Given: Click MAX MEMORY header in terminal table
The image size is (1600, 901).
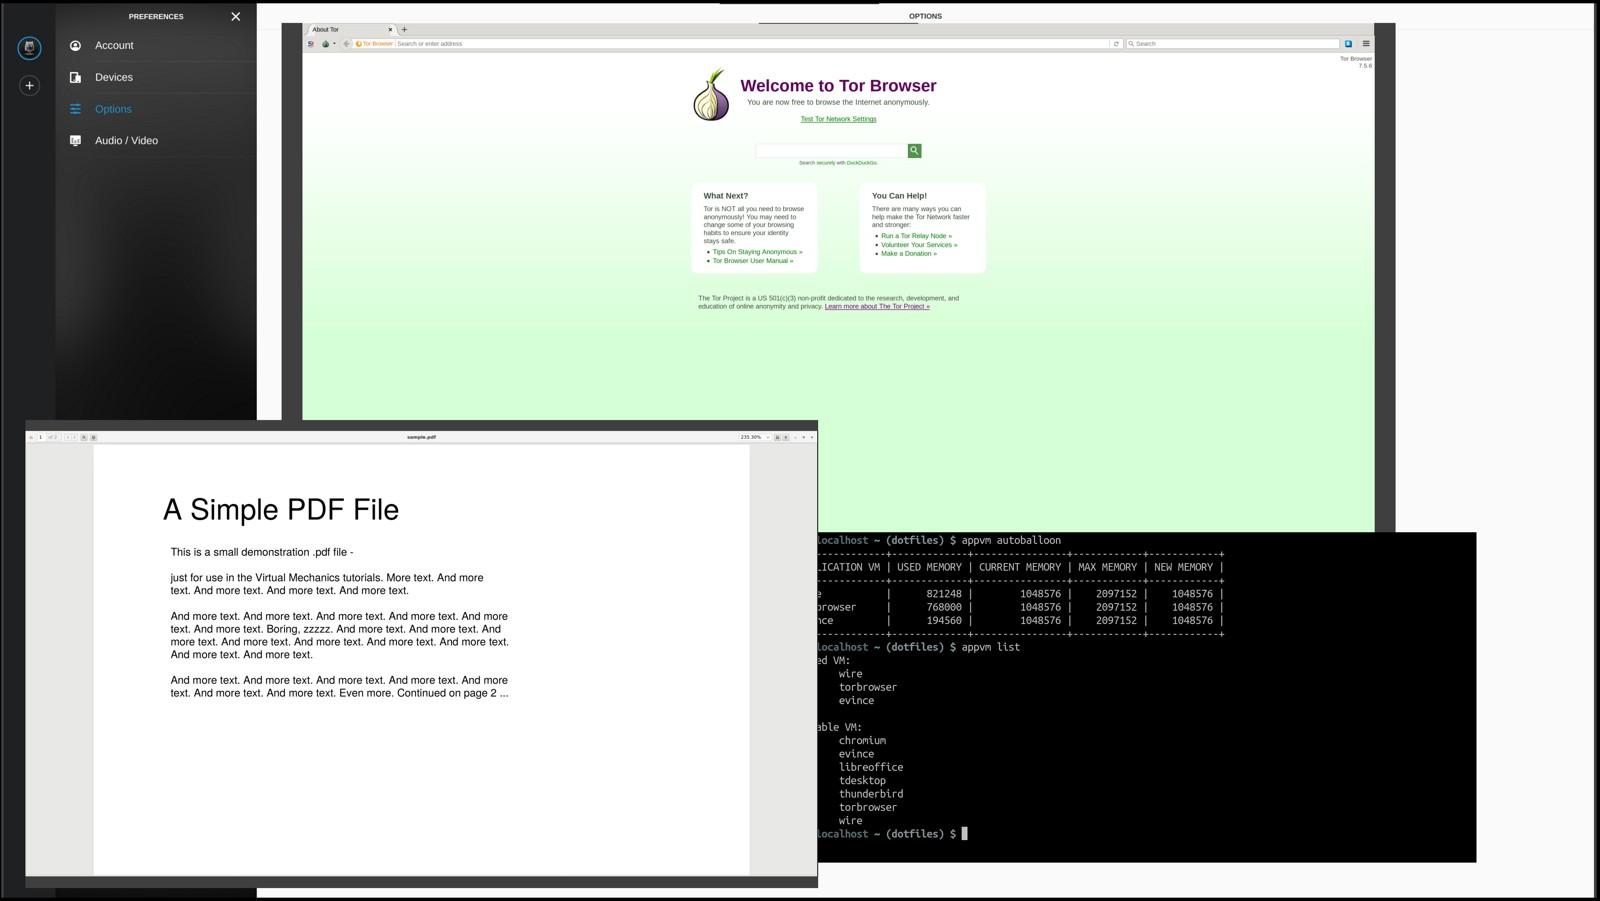Looking at the screenshot, I should (x=1107, y=567).
